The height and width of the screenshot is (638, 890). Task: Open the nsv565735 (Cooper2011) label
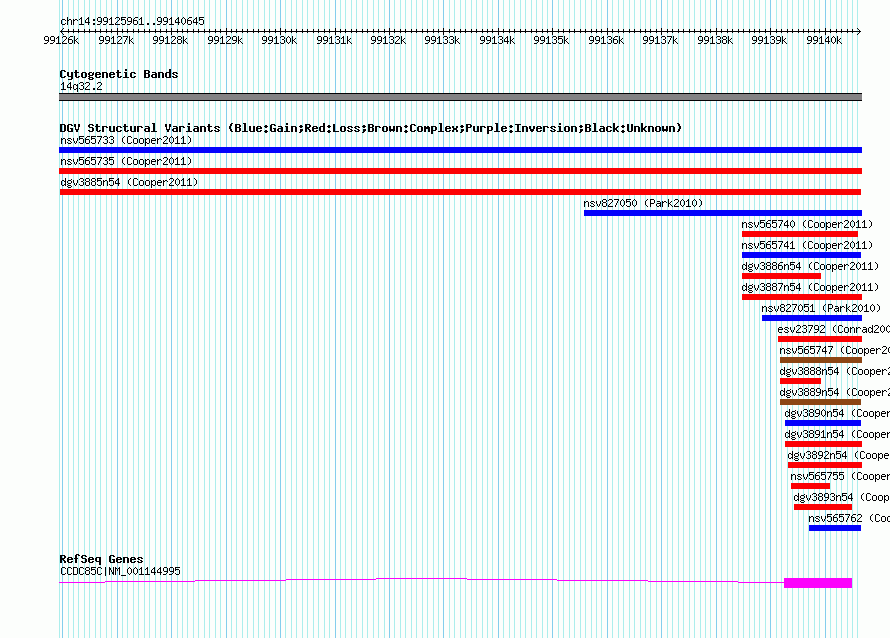coord(126,161)
